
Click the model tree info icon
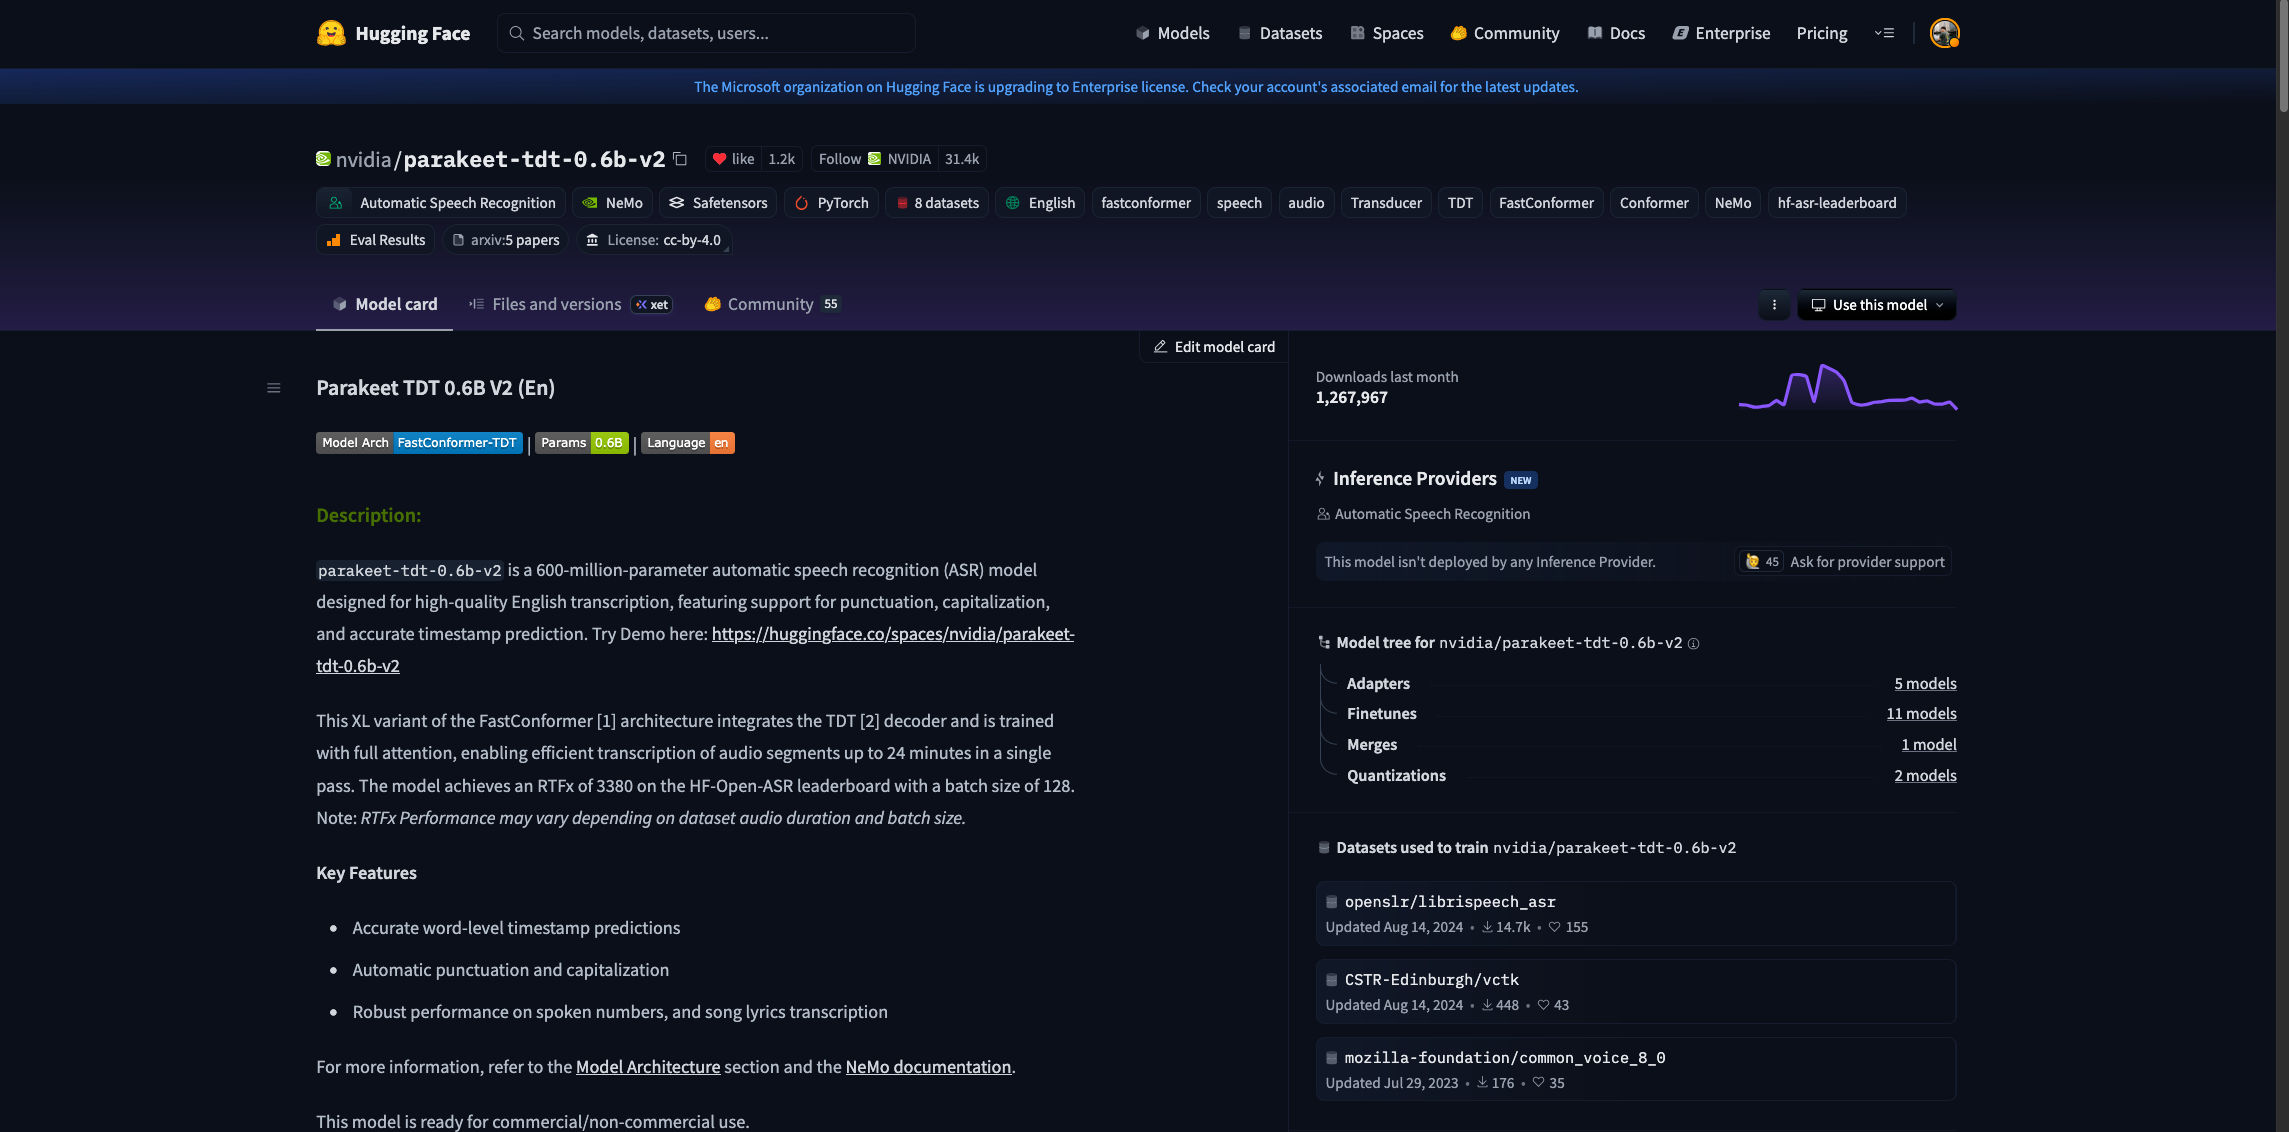1693,644
